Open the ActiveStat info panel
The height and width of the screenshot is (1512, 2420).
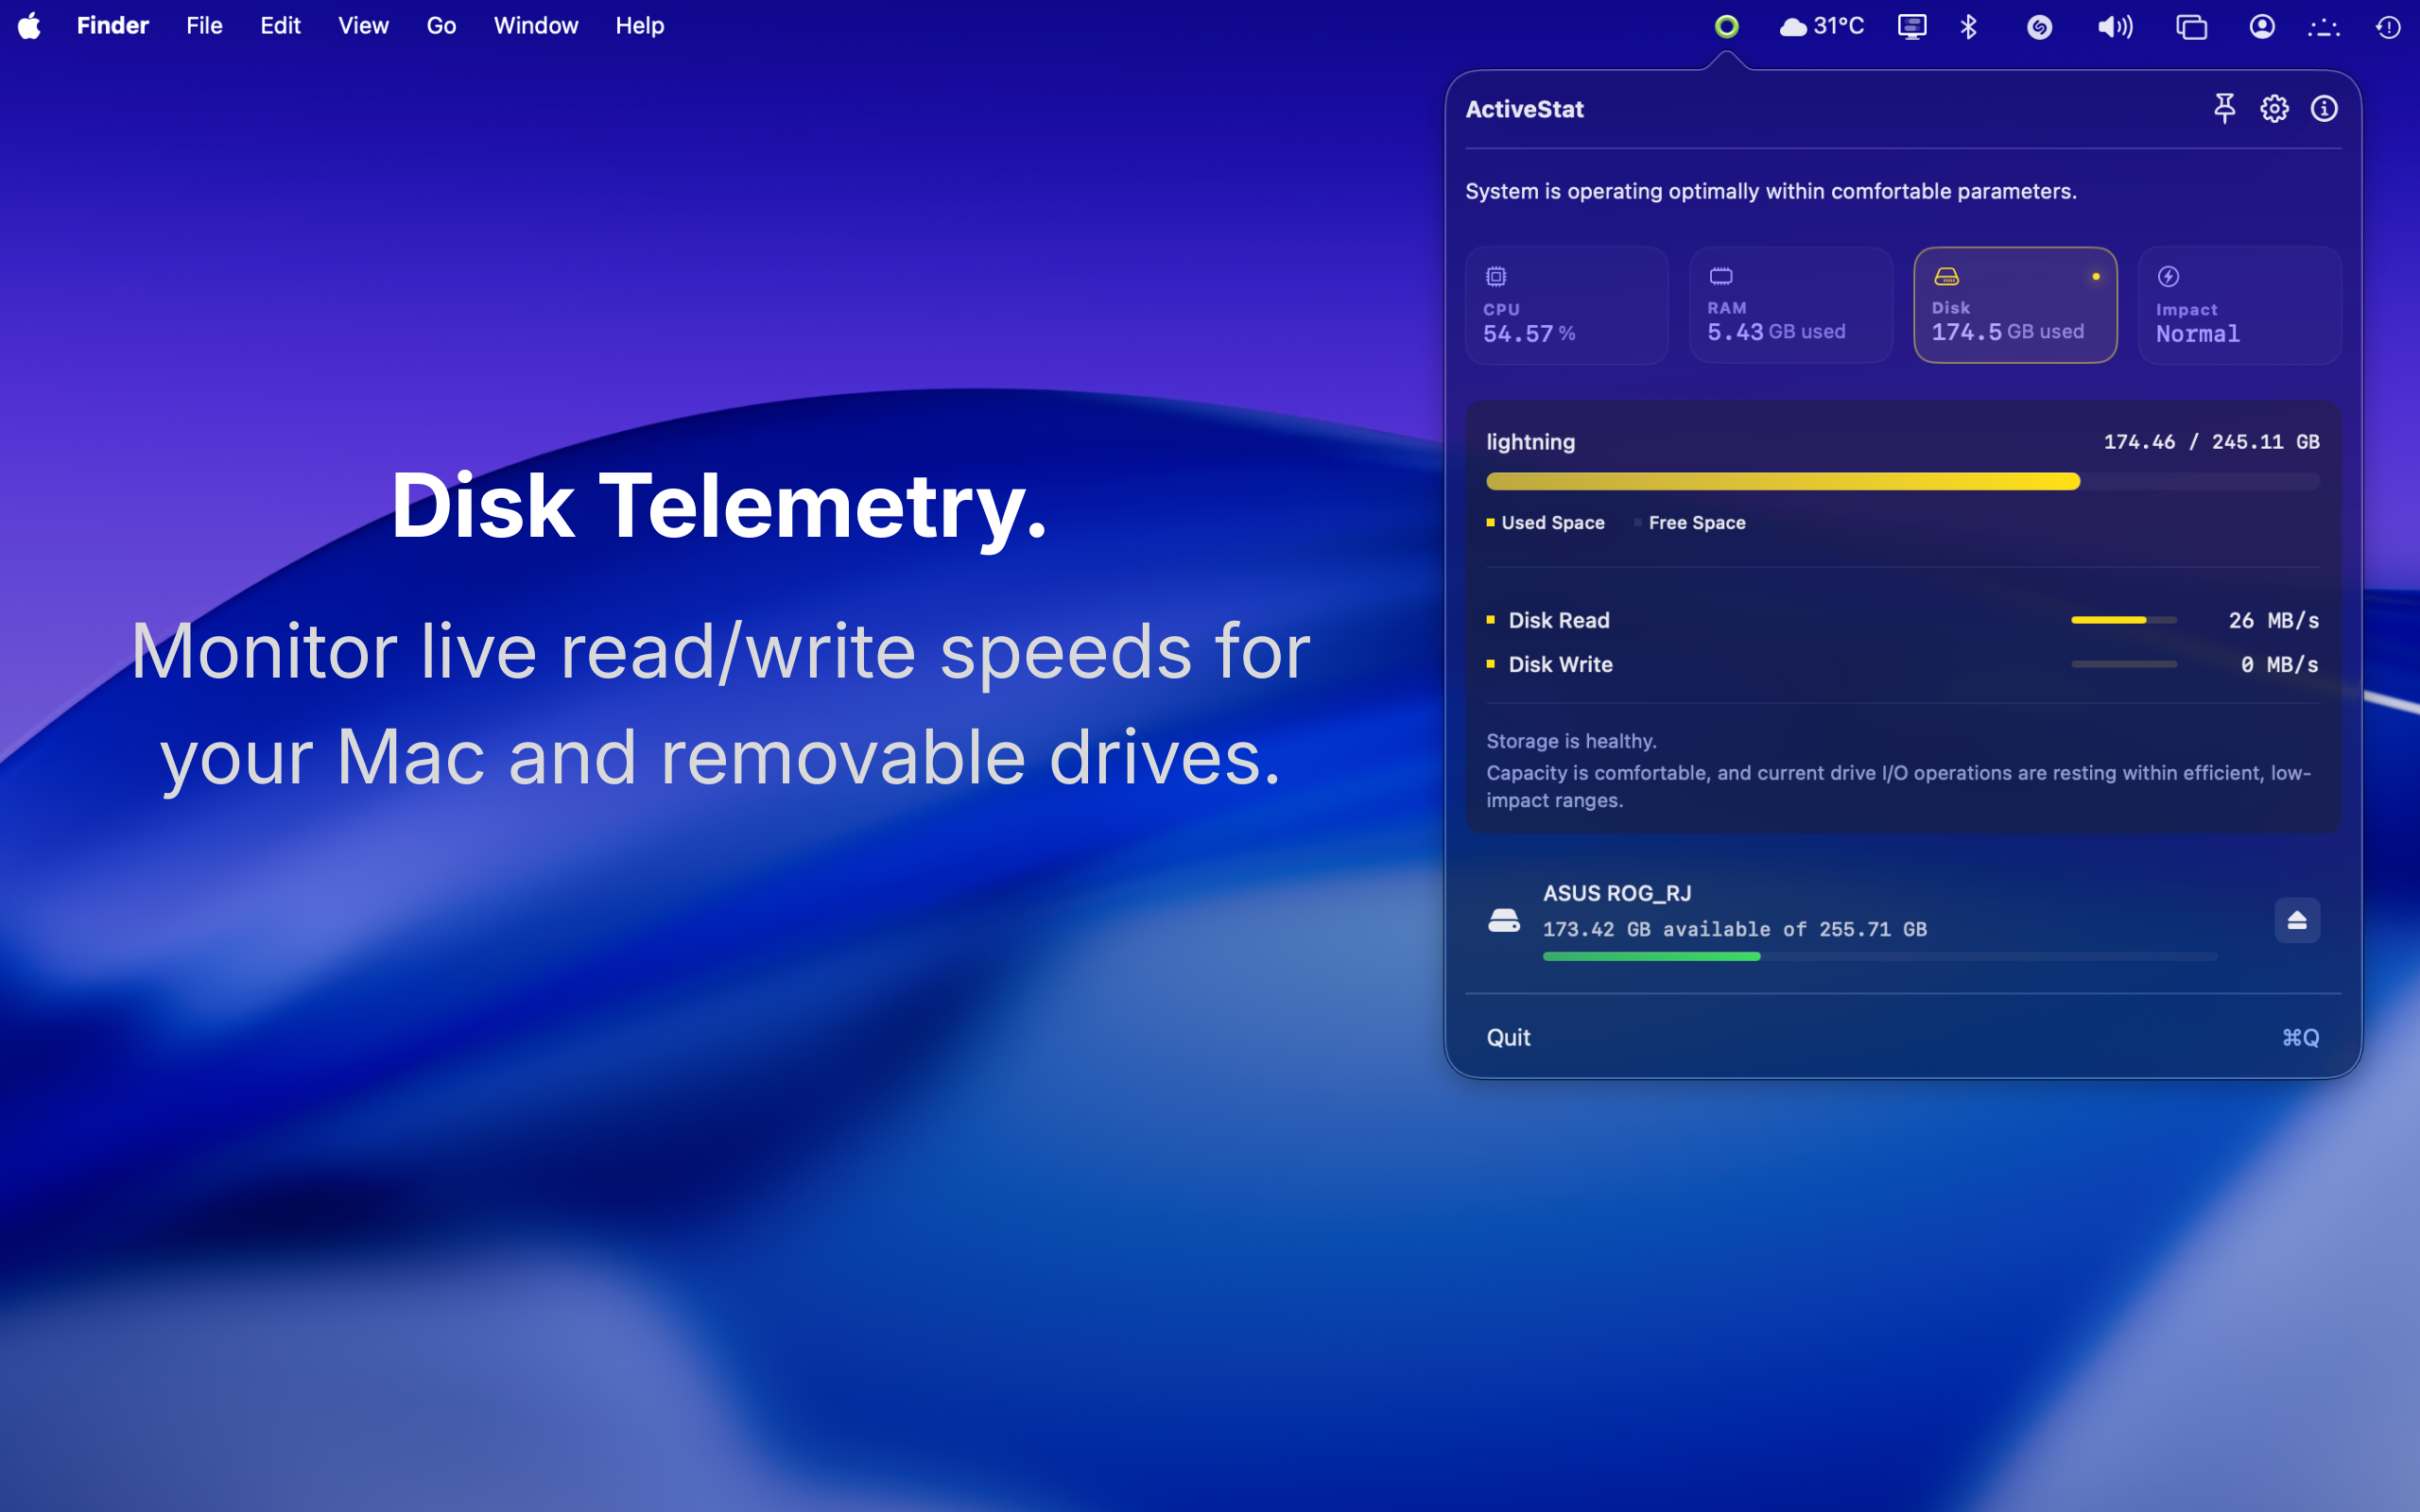click(x=2325, y=109)
